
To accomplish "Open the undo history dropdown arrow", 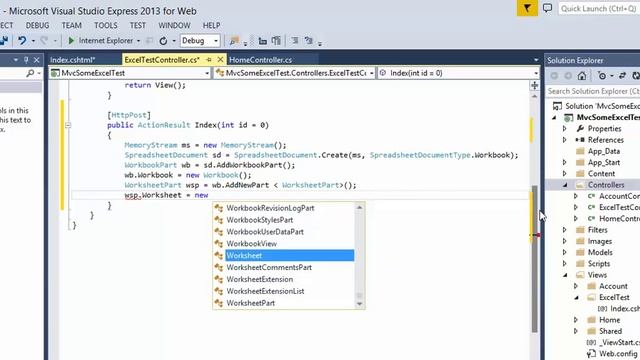I will [x=33, y=41].
